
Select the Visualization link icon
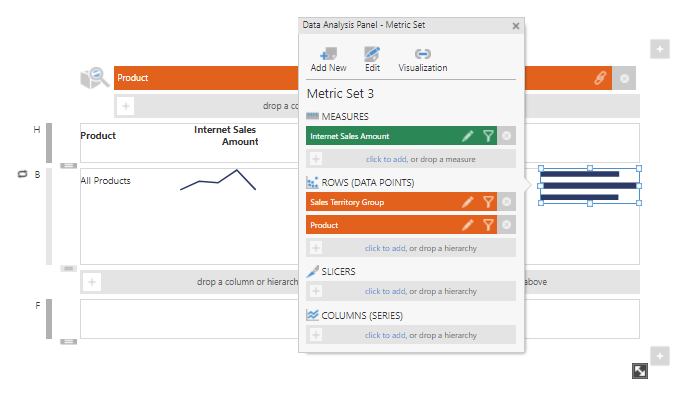click(x=423, y=54)
